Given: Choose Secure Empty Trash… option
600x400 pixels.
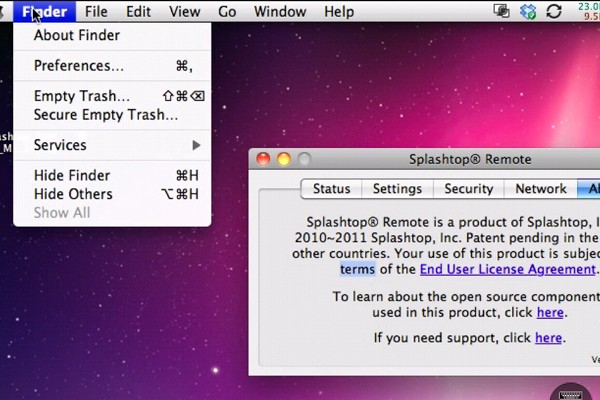Looking at the screenshot, I should click(x=106, y=115).
